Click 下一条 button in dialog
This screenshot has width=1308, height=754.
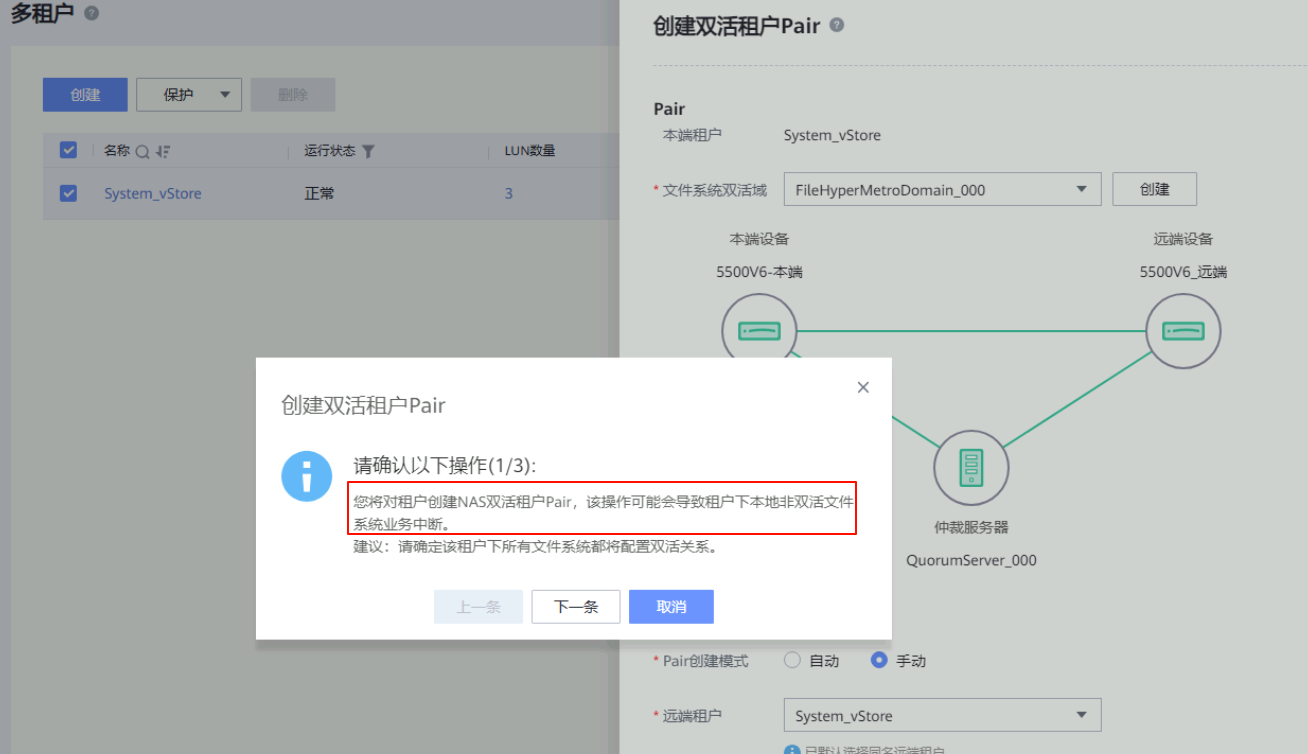click(575, 607)
